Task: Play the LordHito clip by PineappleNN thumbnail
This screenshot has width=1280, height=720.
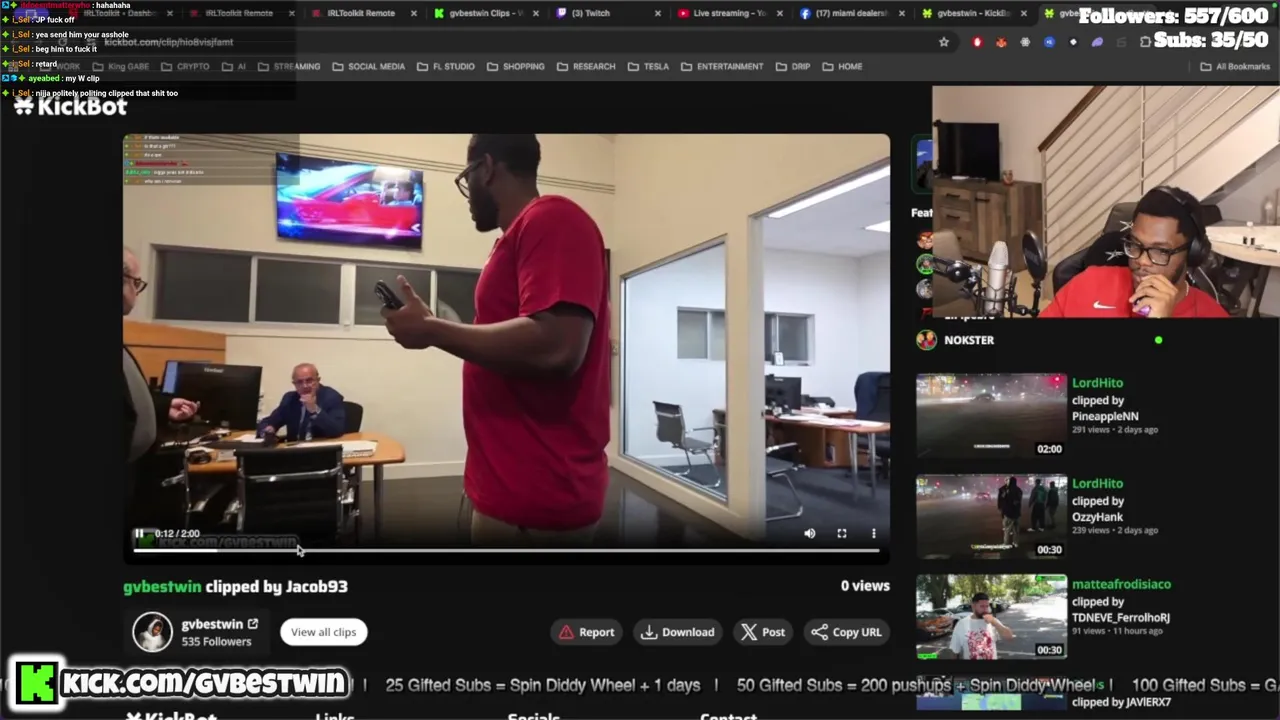Action: [991, 416]
